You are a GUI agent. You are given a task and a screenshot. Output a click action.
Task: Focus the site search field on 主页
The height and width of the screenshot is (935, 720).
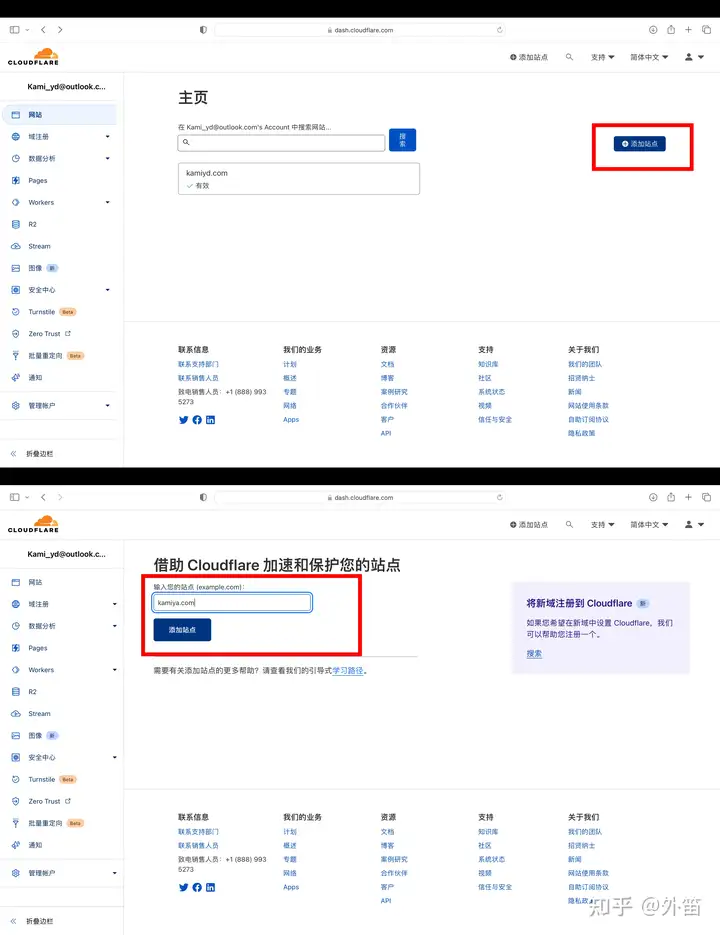click(281, 143)
